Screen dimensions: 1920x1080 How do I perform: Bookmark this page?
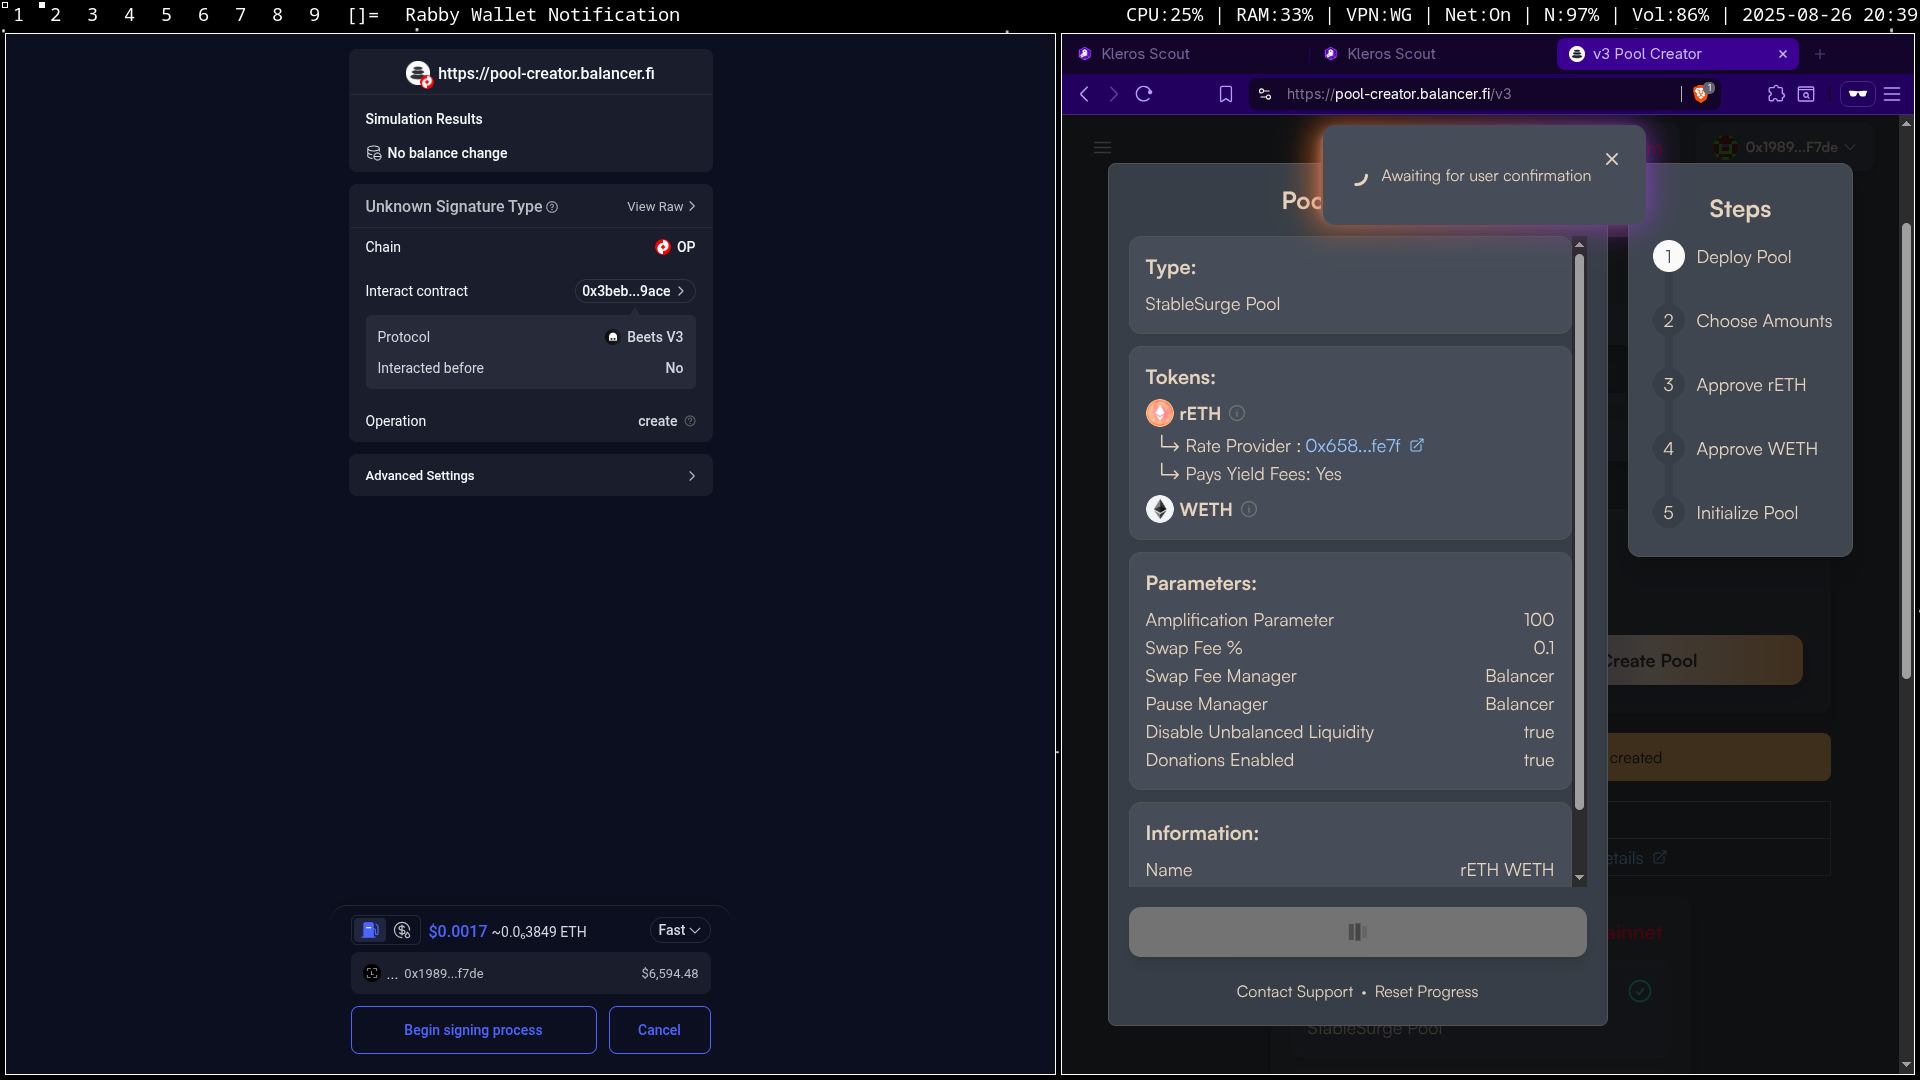pyautogui.click(x=1226, y=94)
